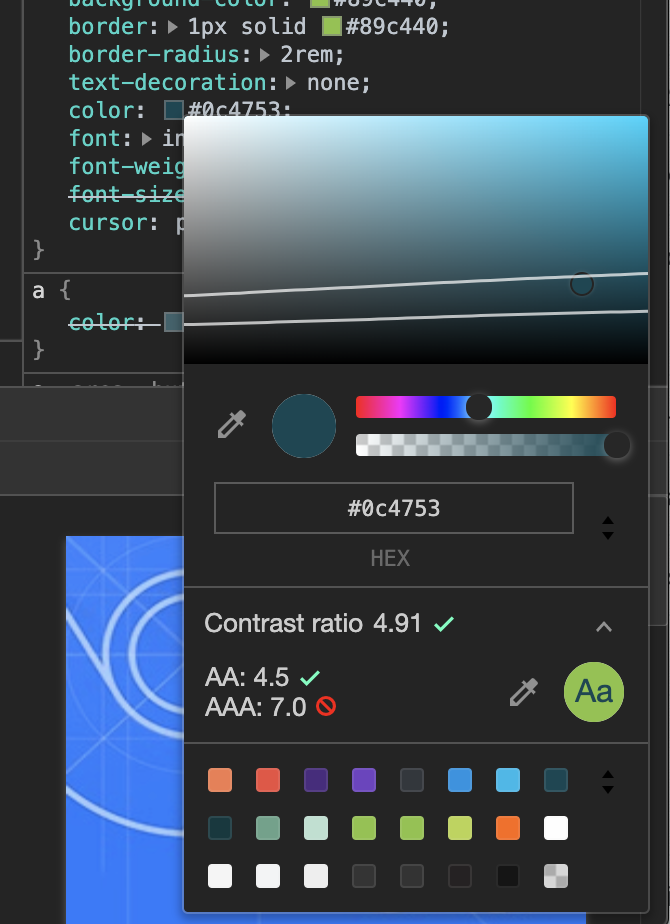The image size is (670, 924).
Task: Click the HEX color input field
Action: [393, 508]
